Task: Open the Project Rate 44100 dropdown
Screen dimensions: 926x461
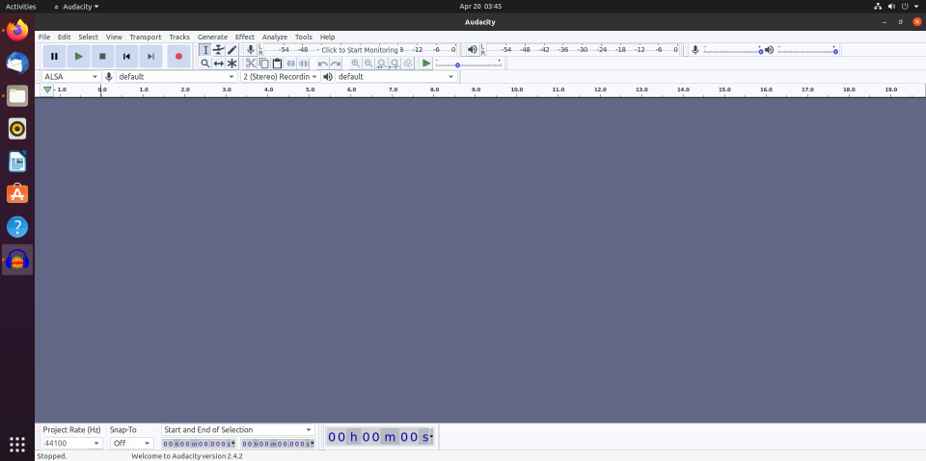Action: coord(72,443)
